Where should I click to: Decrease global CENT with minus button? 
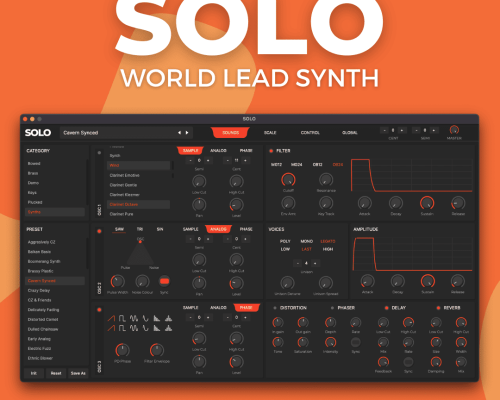[384, 130]
